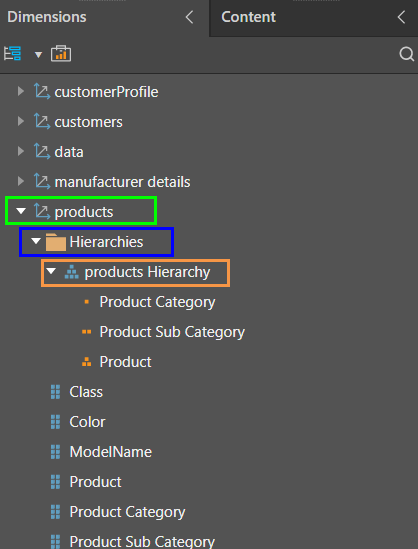Switch to the Content tab
Image resolution: width=418 pixels, height=549 pixels.
(x=248, y=17)
